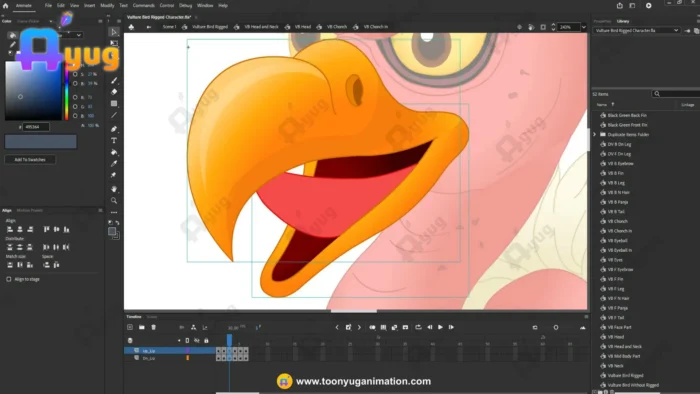Select the Hand tool
Viewport: 700px width, 394px height.
(x=114, y=189)
